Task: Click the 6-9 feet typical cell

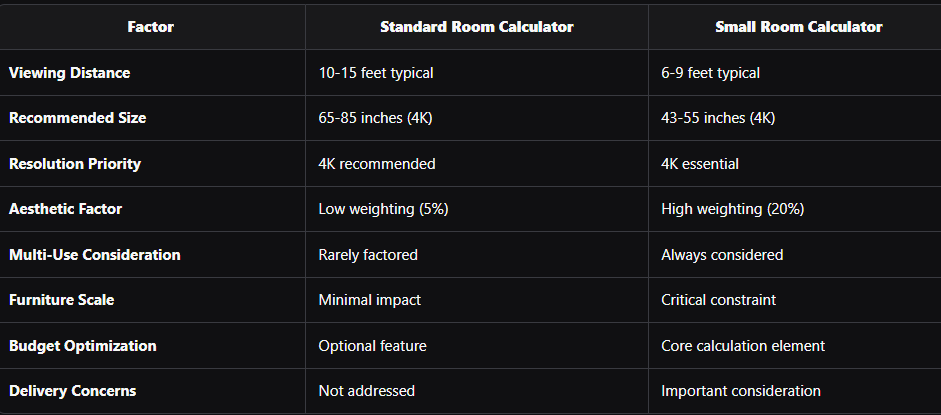Action: click(x=711, y=73)
